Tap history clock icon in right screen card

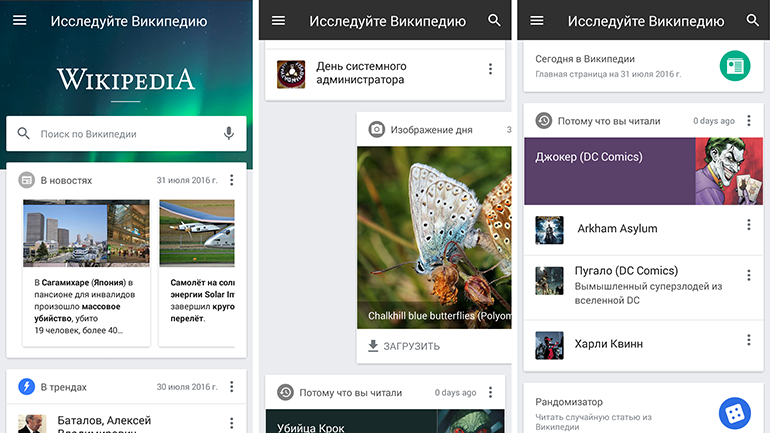pyautogui.click(x=544, y=121)
